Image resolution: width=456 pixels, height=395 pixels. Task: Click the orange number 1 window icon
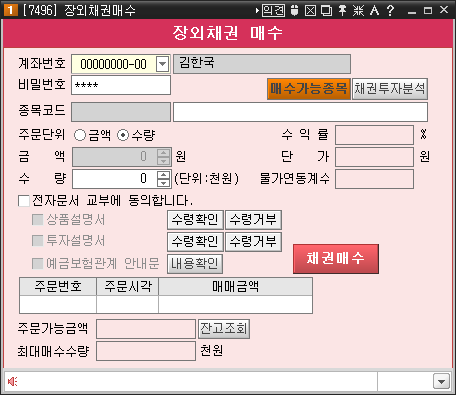pyautogui.click(x=10, y=10)
